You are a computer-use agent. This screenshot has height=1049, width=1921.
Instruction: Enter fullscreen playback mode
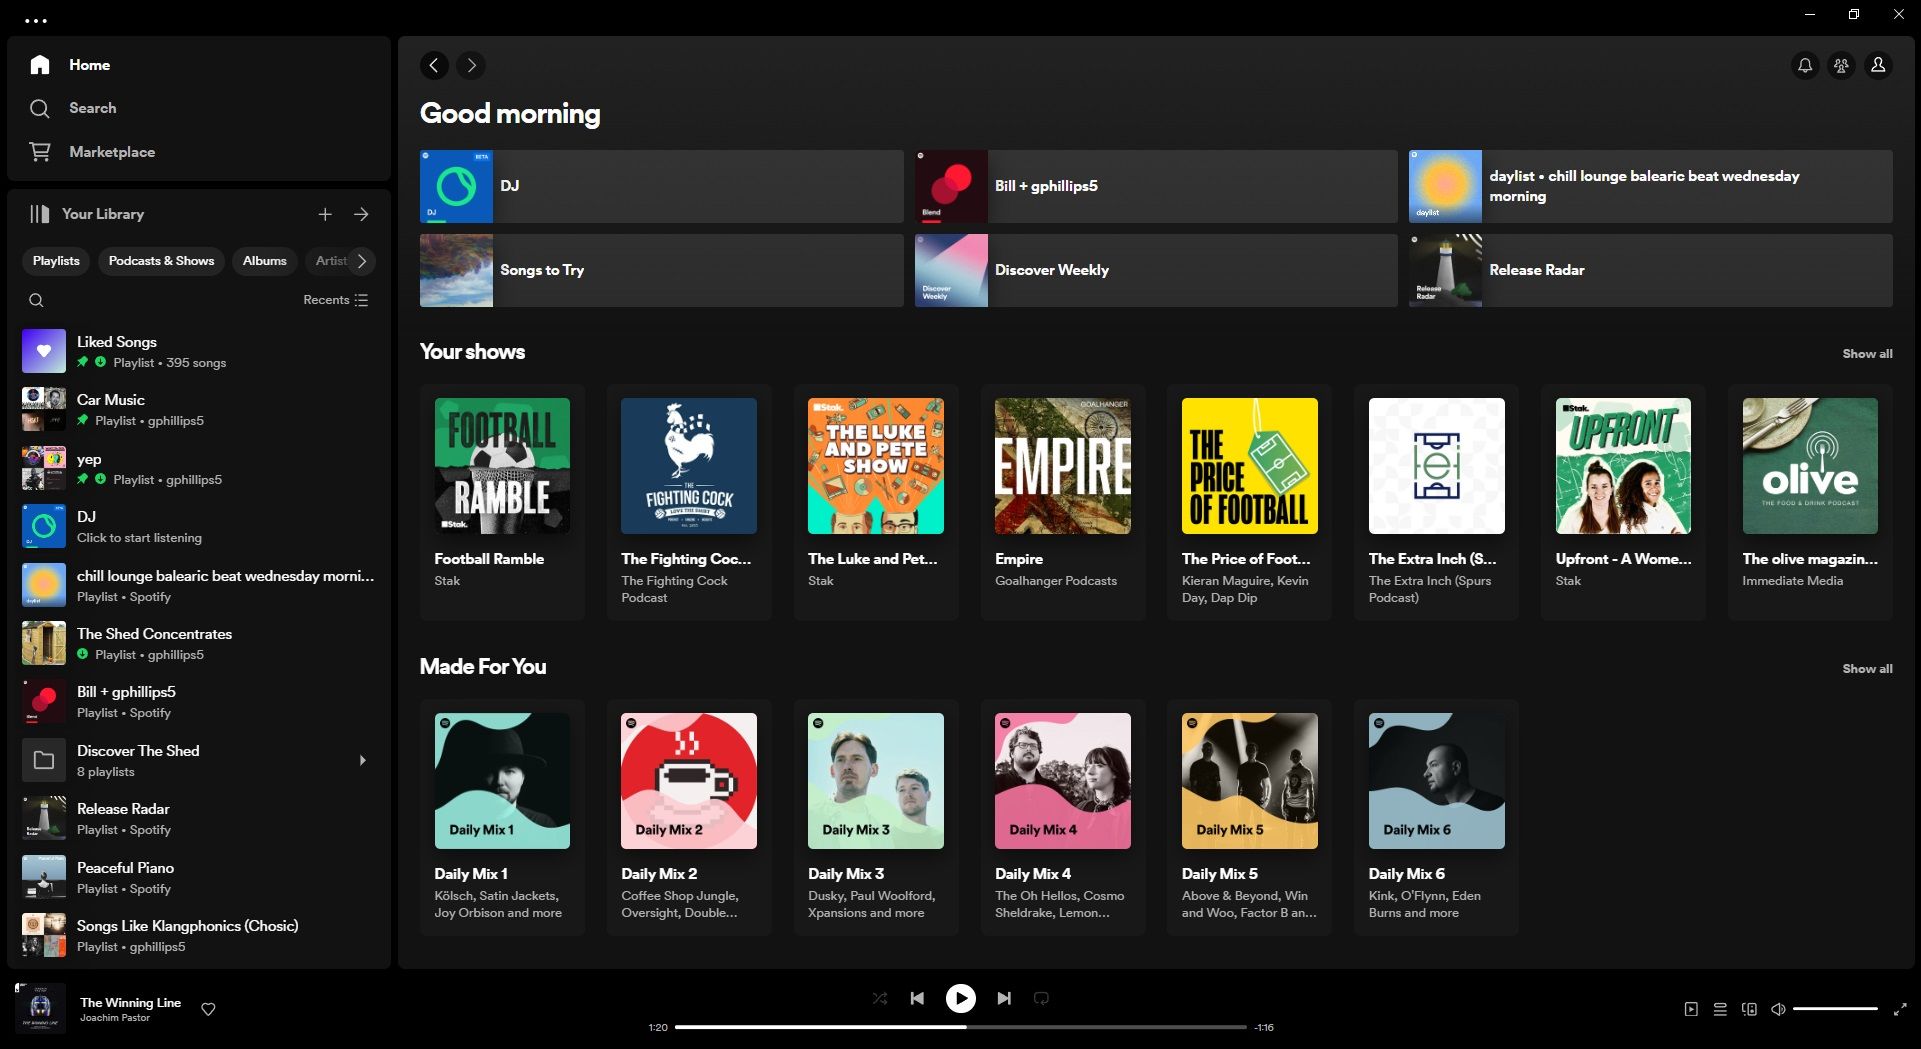(x=1899, y=1009)
